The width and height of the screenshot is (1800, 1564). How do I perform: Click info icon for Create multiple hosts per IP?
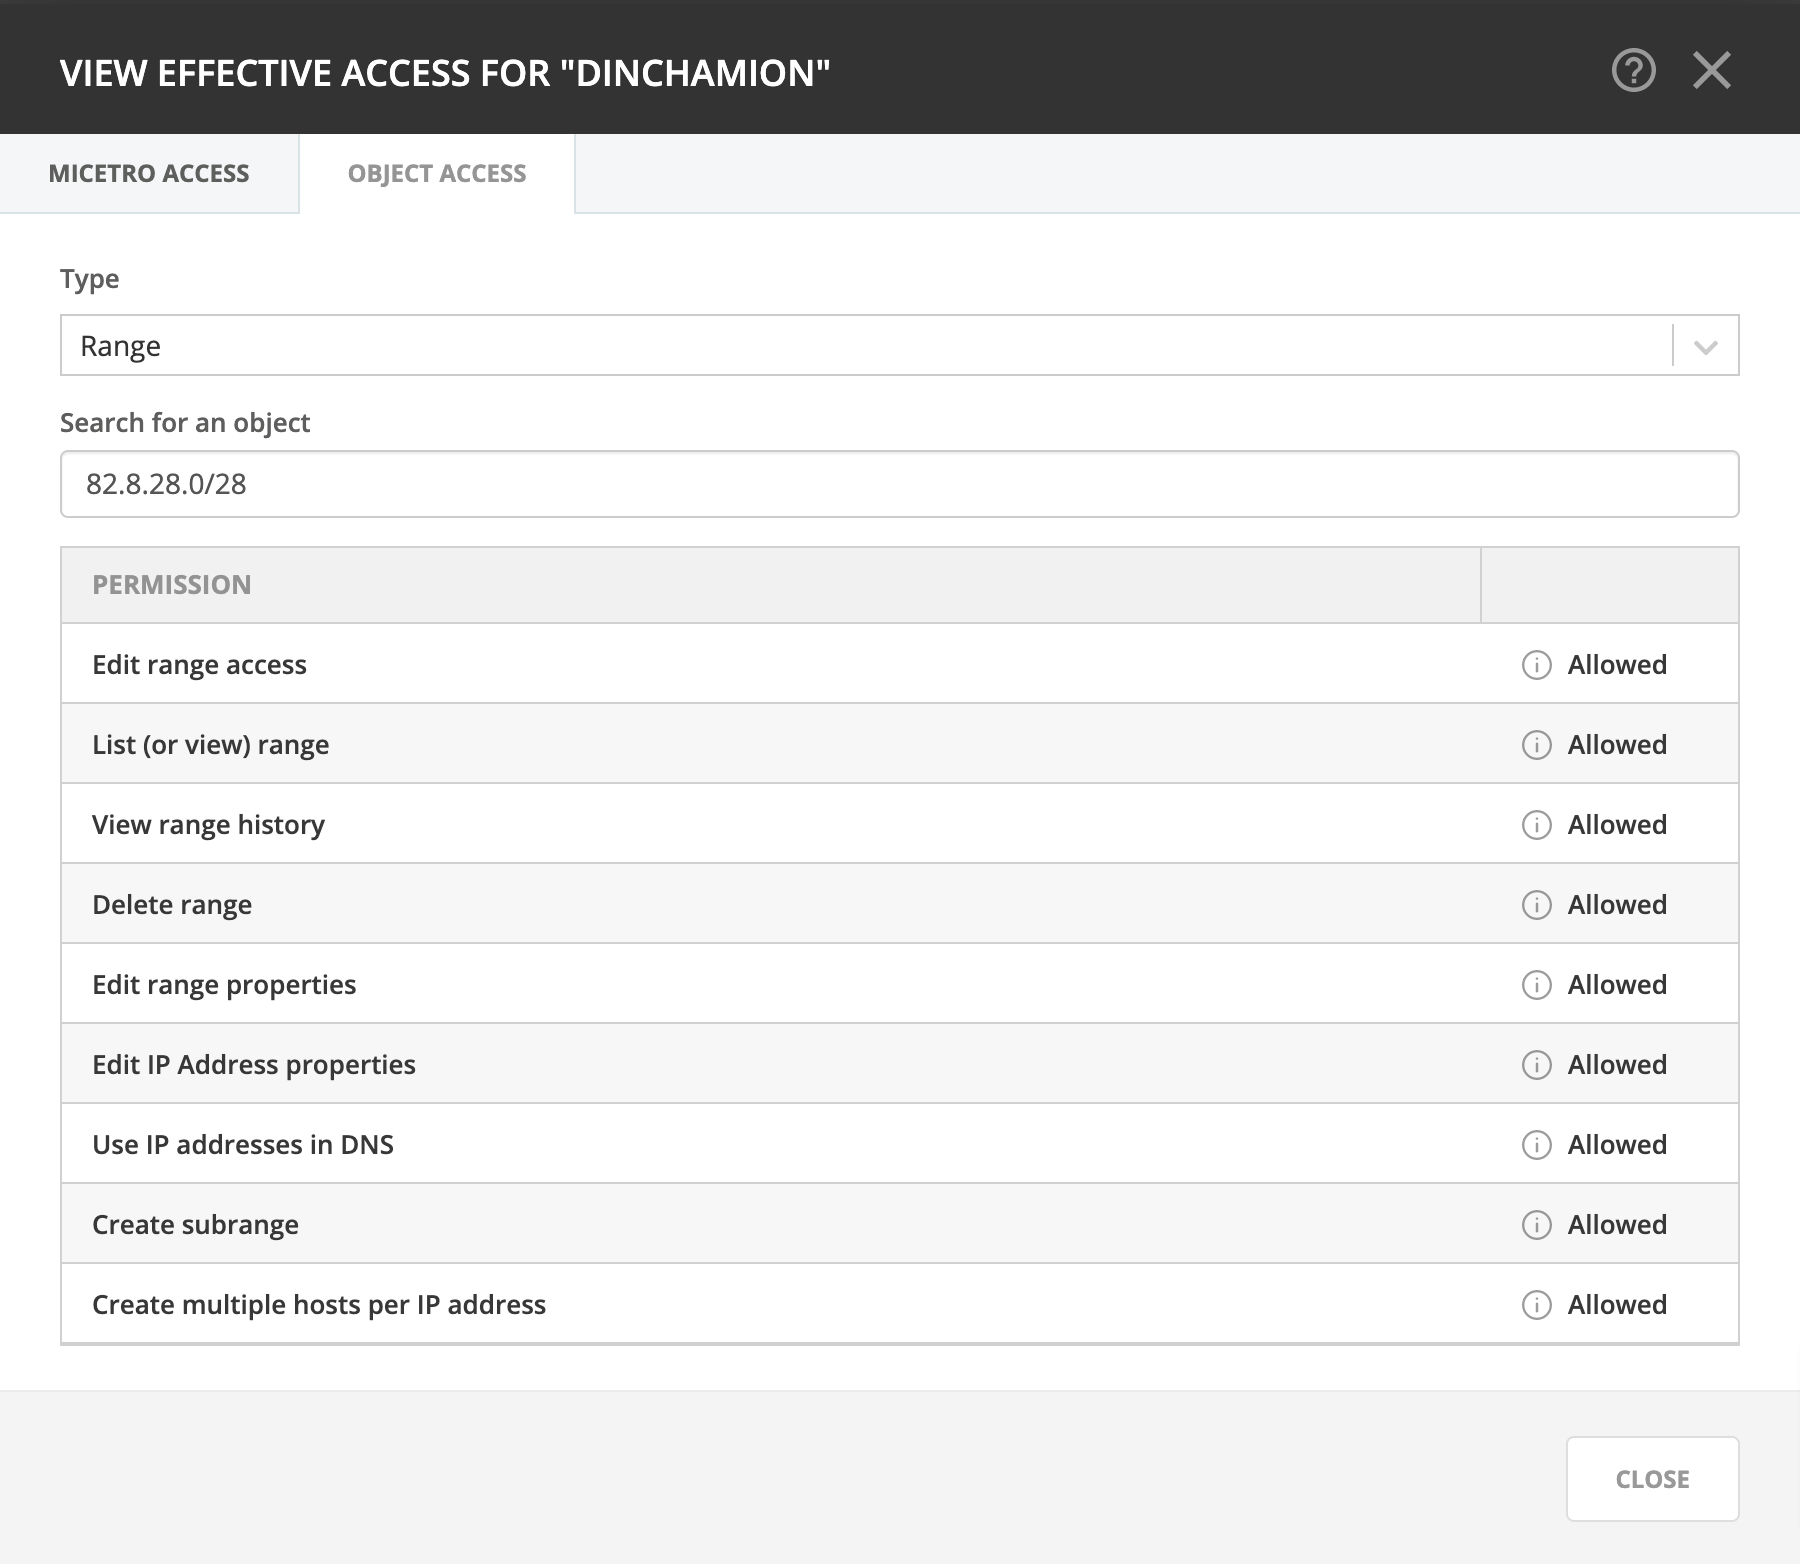1536,1305
